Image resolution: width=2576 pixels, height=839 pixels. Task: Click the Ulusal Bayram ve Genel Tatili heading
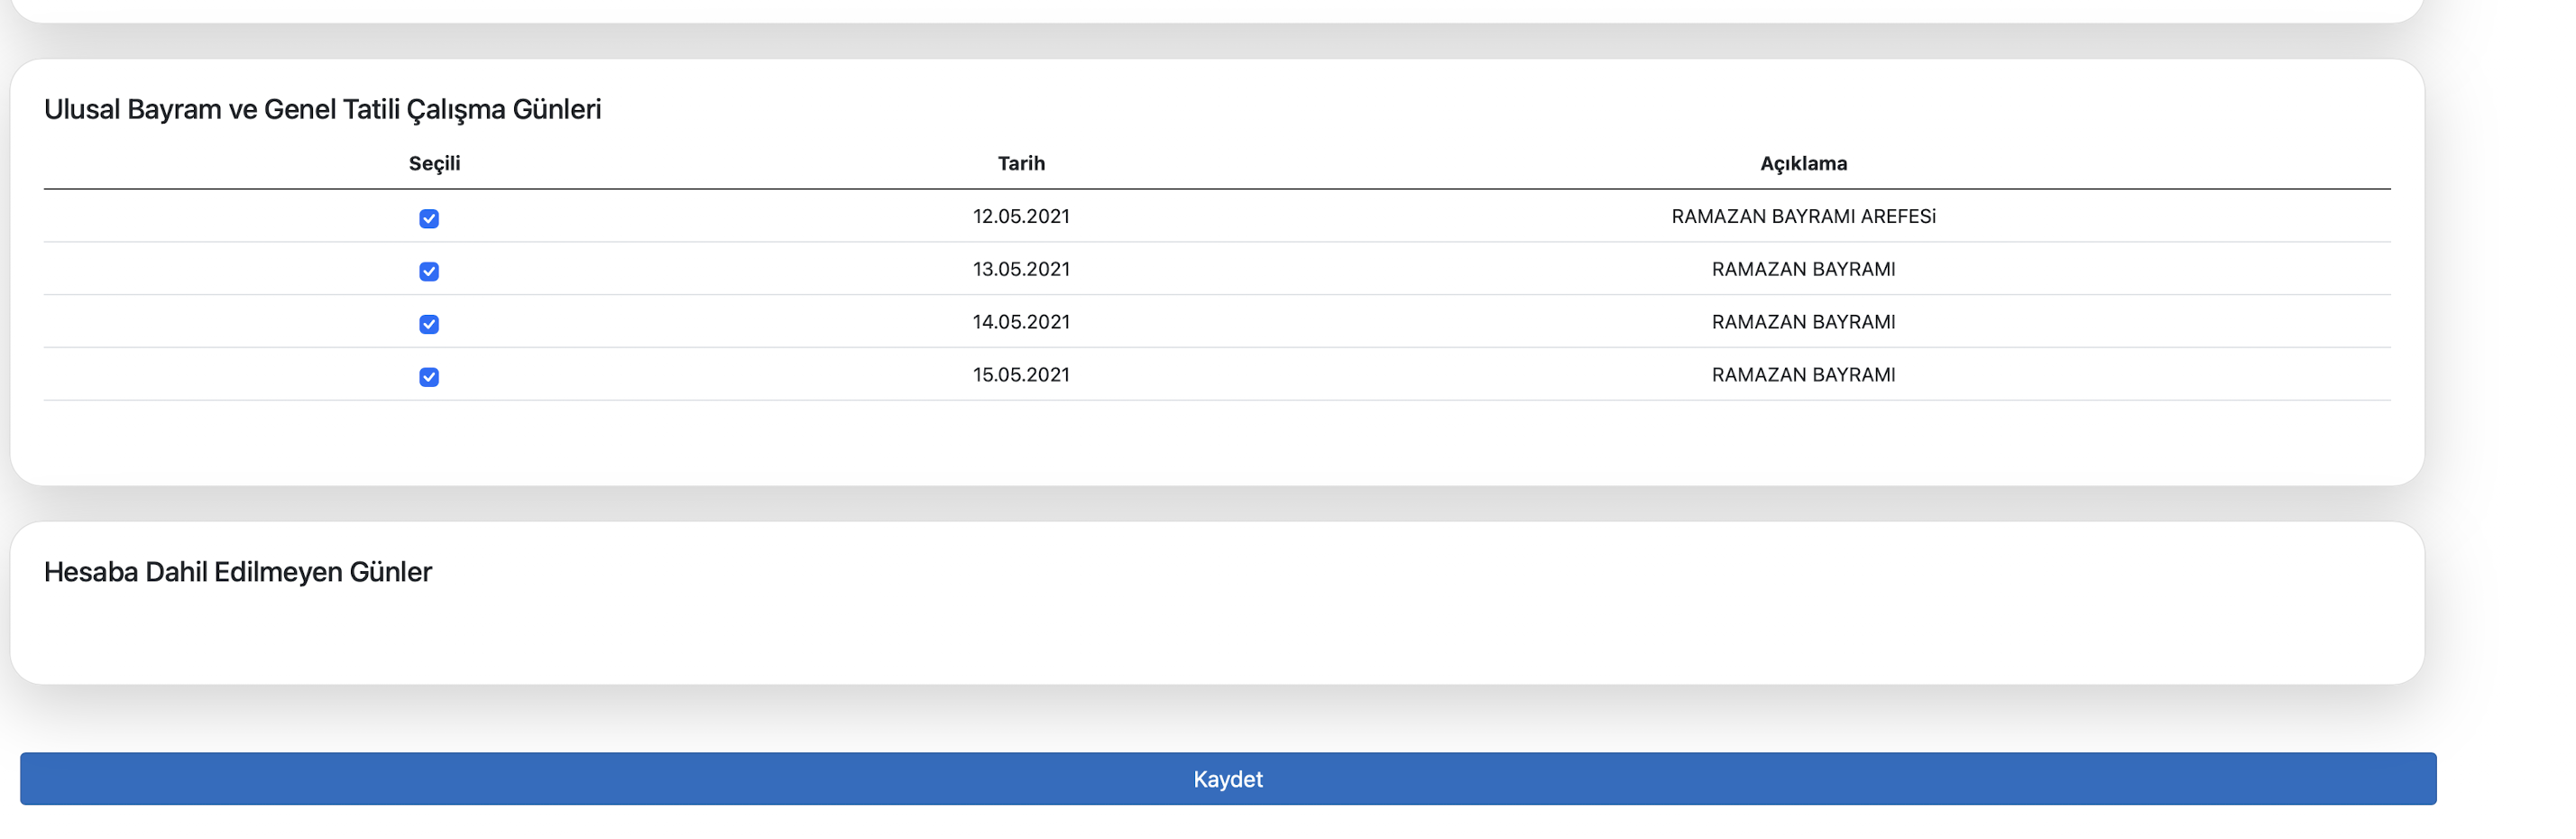(322, 109)
